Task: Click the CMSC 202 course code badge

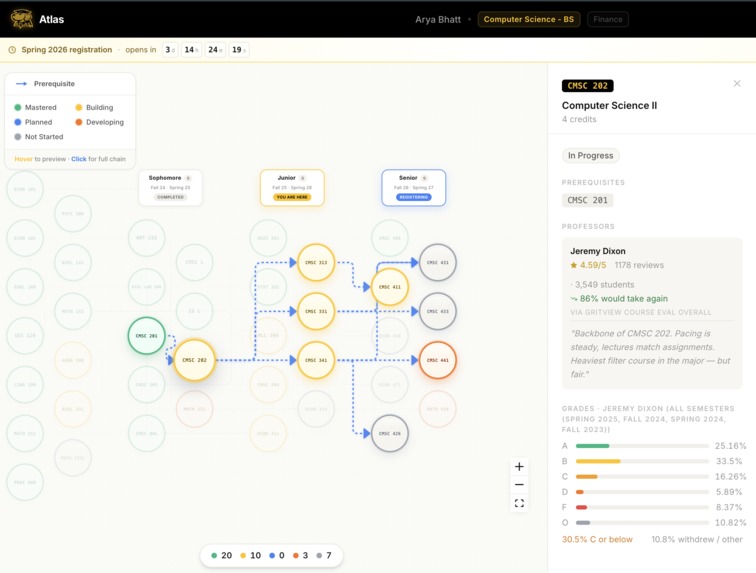Action: coord(587,86)
